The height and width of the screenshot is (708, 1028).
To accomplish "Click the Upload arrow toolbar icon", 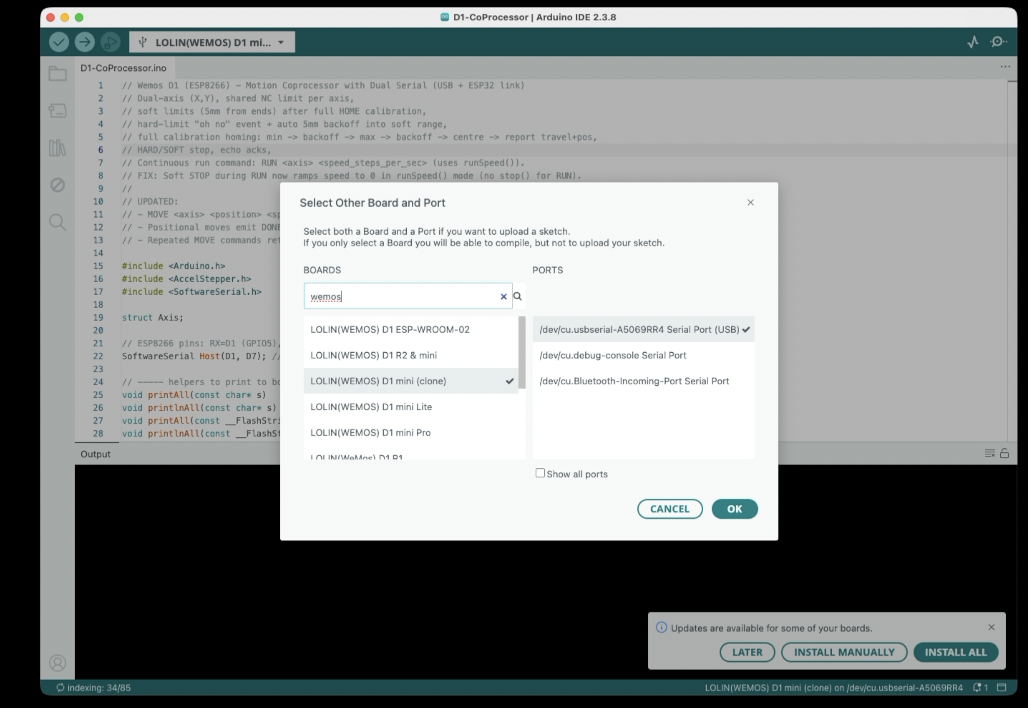I will 85,42.
